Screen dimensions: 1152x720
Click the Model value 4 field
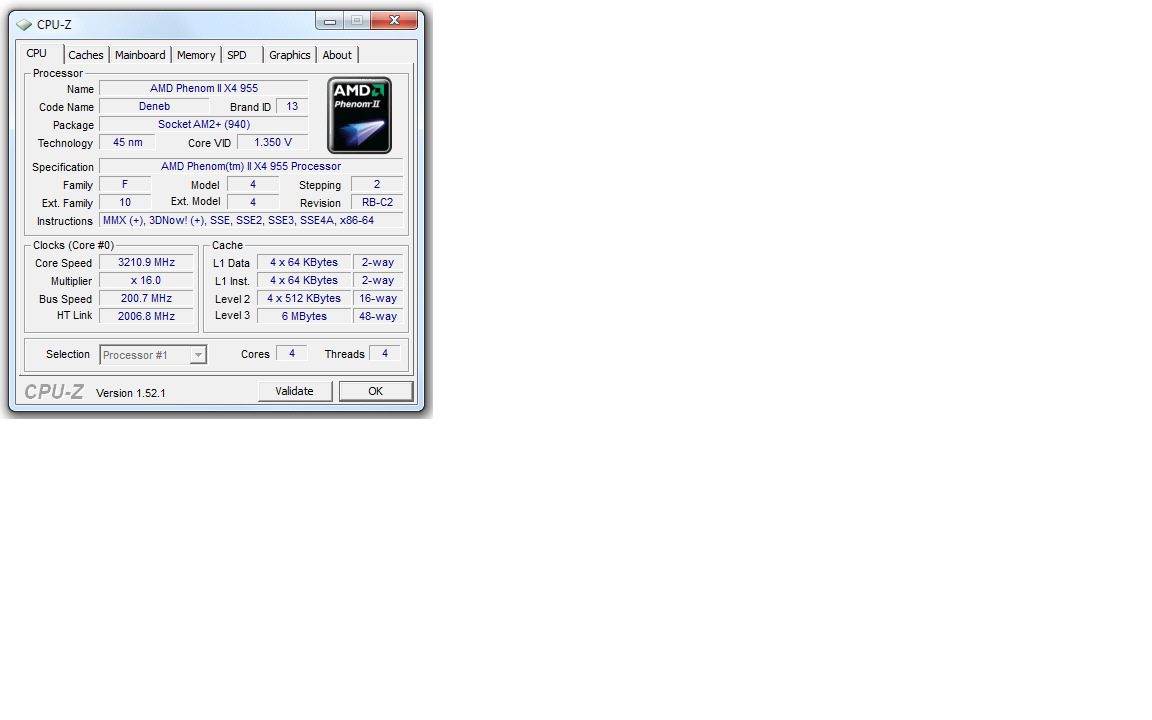pyautogui.click(x=253, y=184)
